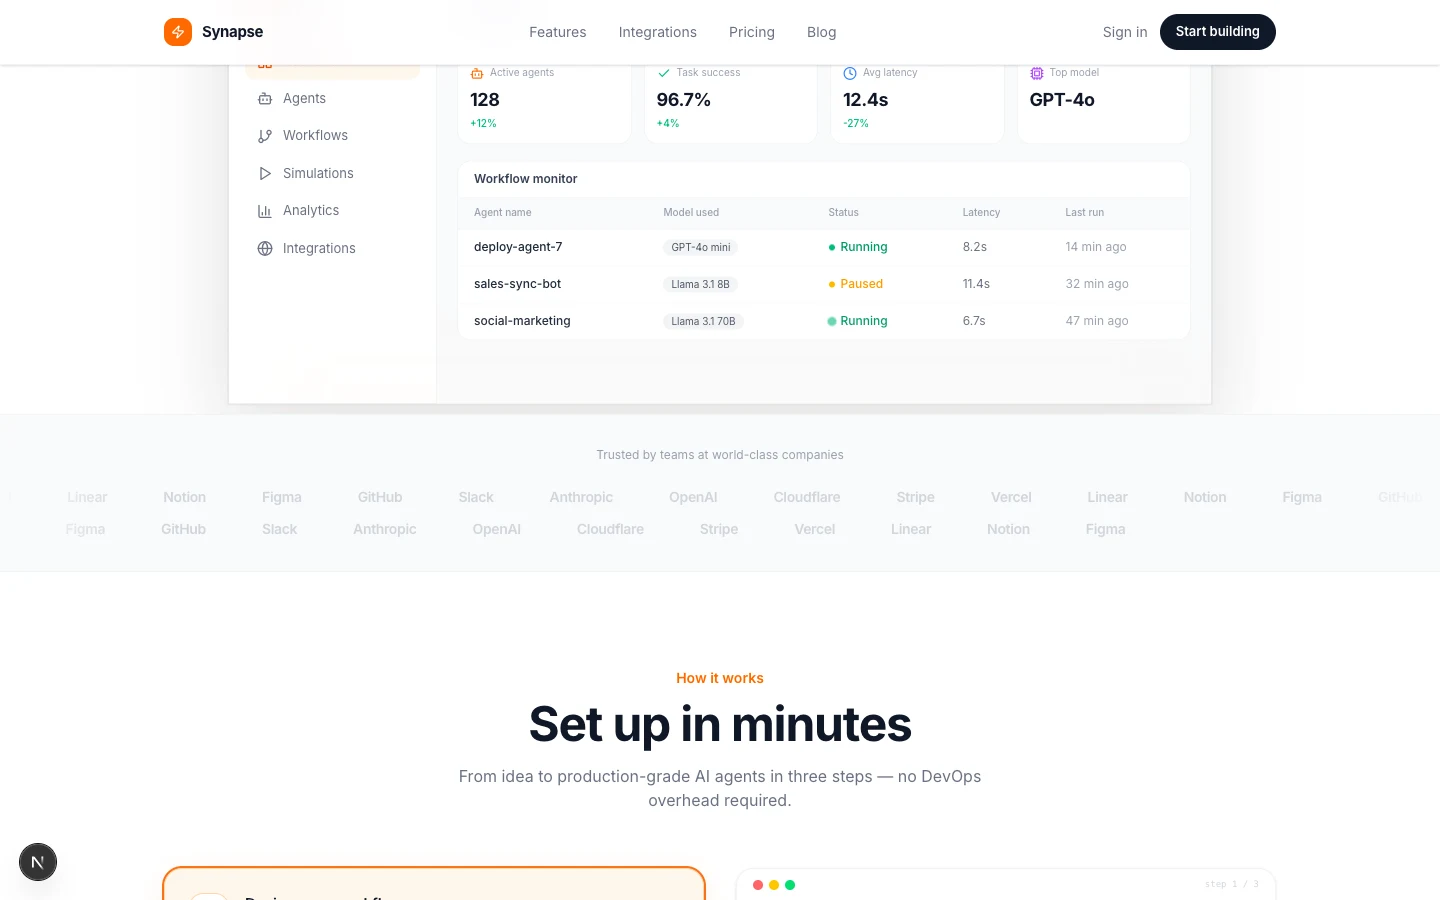This screenshot has width=1440, height=900.
Task: Open the Agents robot icon in sidebar
Action: tap(265, 98)
